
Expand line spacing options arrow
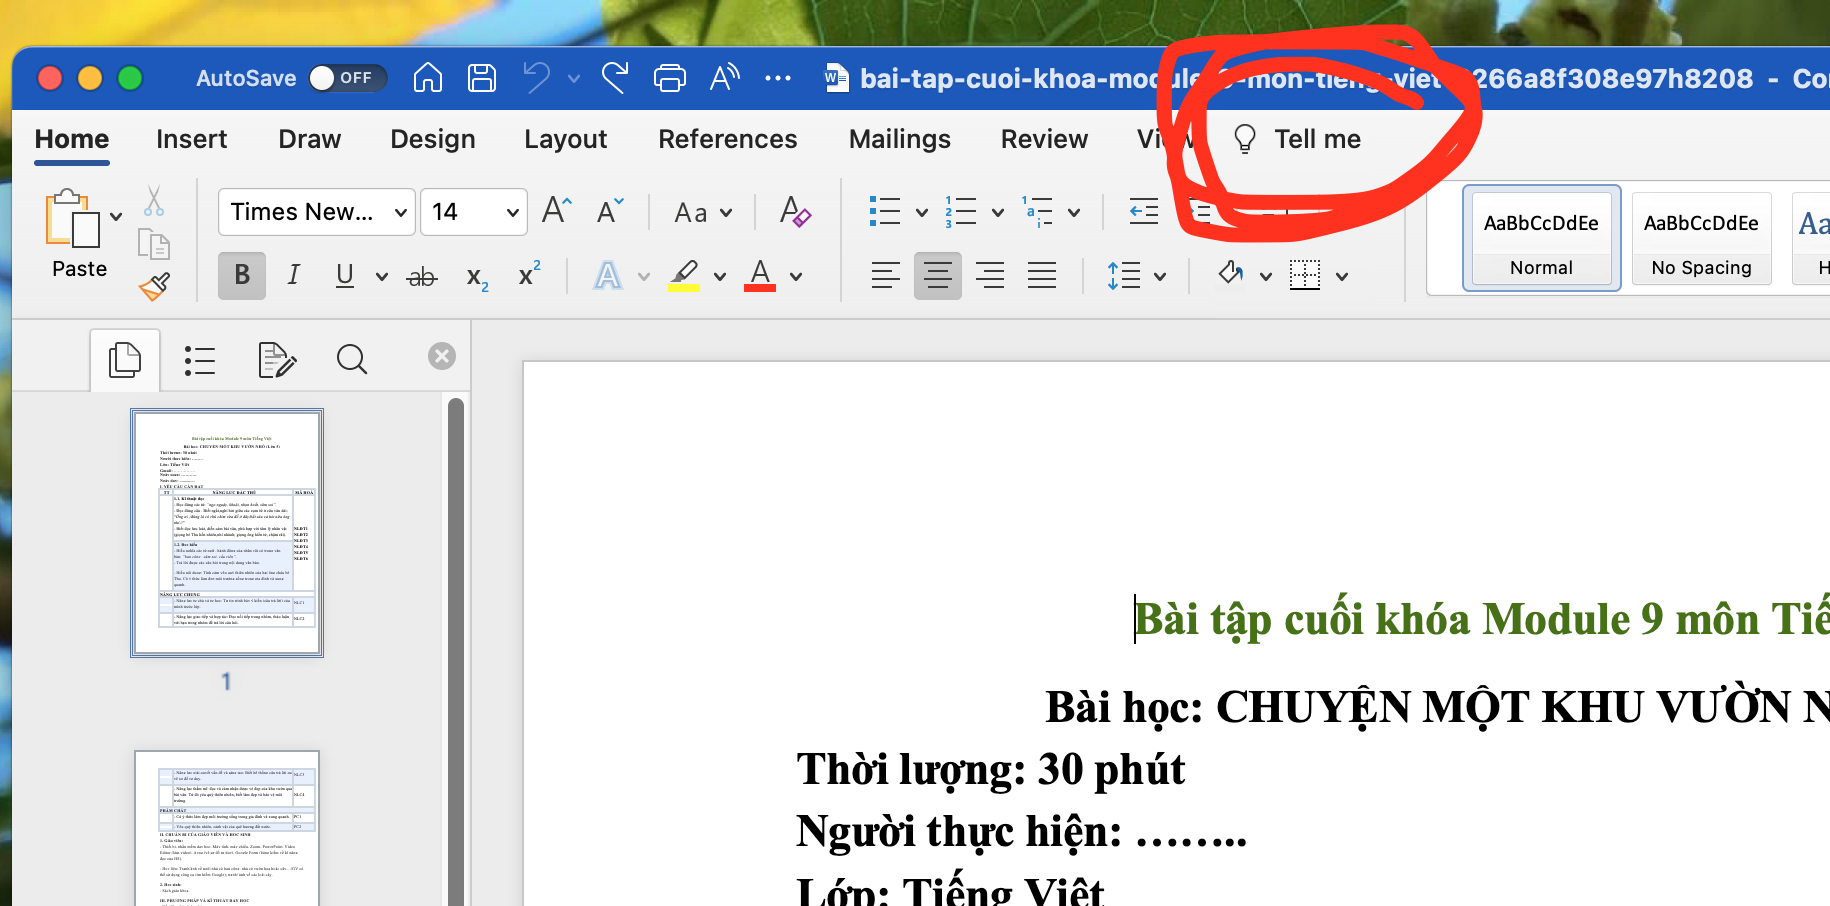point(1160,276)
